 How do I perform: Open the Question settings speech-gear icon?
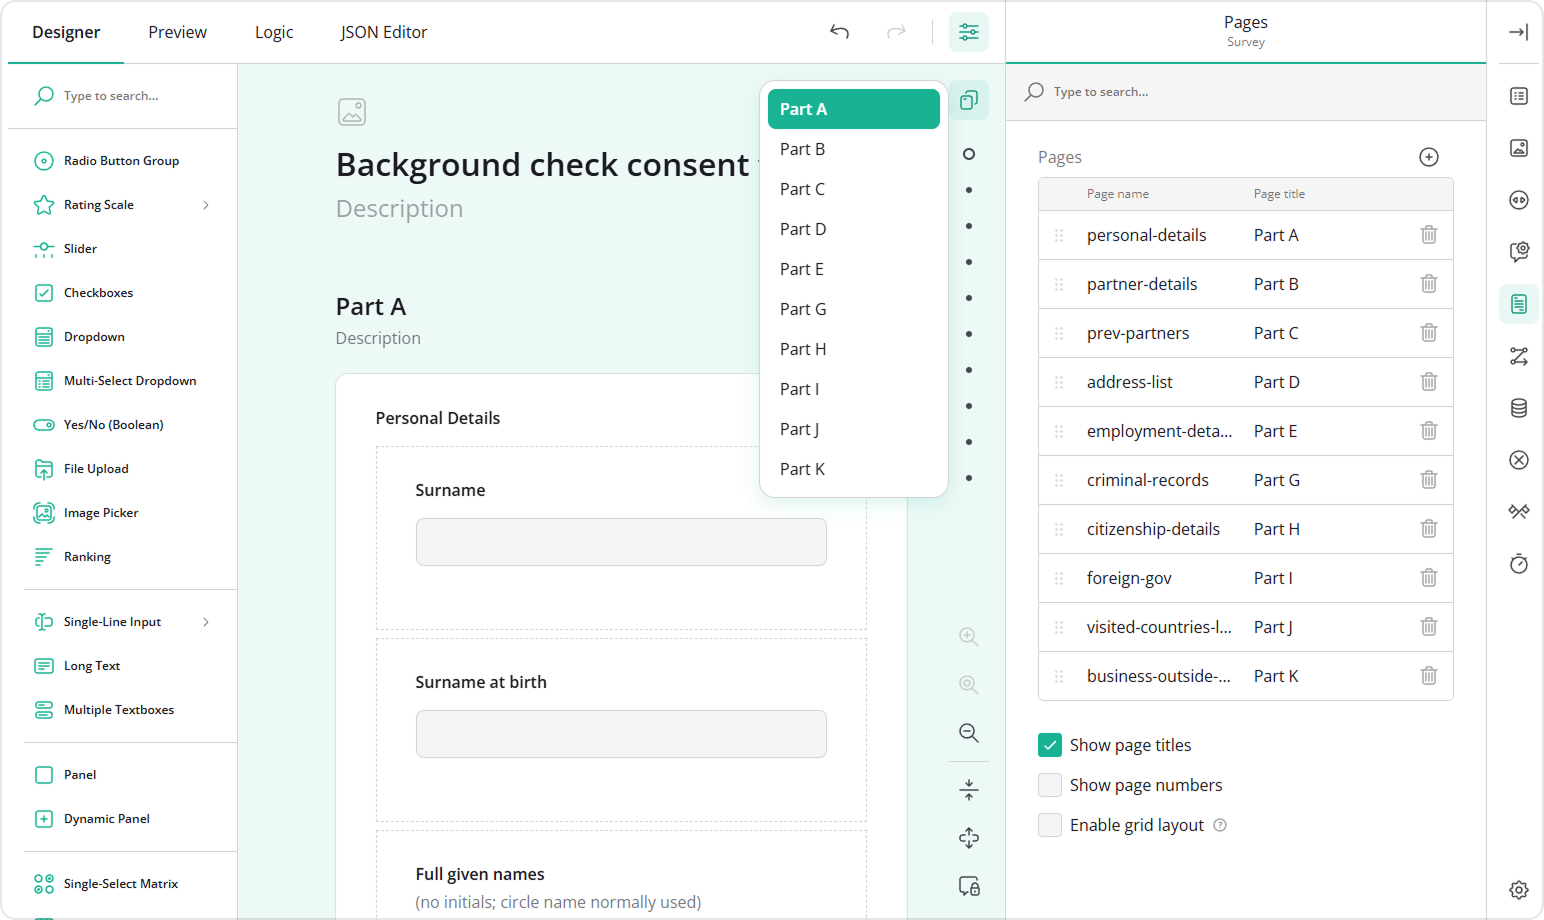(1519, 252)
